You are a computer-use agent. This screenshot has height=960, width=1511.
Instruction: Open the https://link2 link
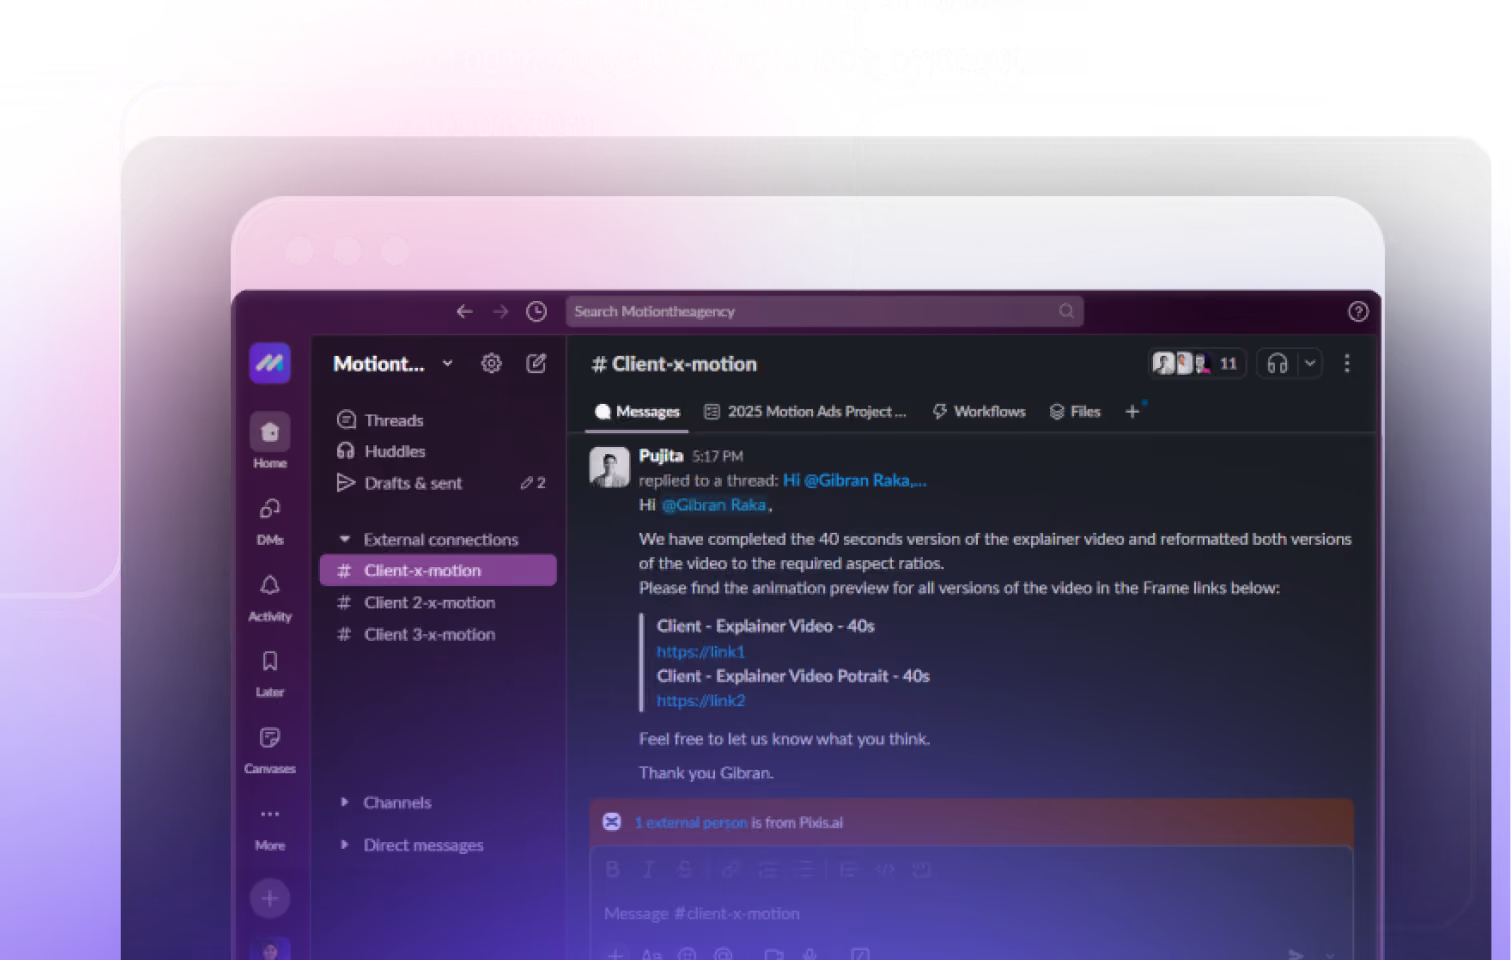click(701, 701)
